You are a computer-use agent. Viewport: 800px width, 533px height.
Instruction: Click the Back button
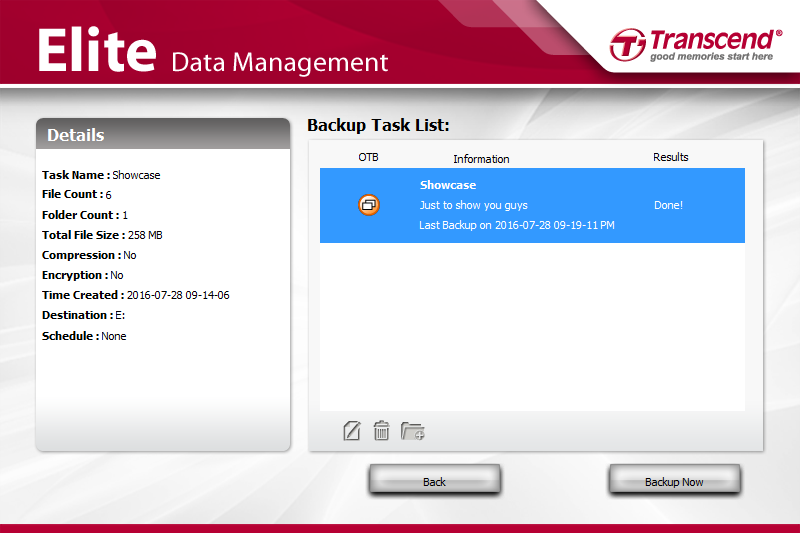434,479
